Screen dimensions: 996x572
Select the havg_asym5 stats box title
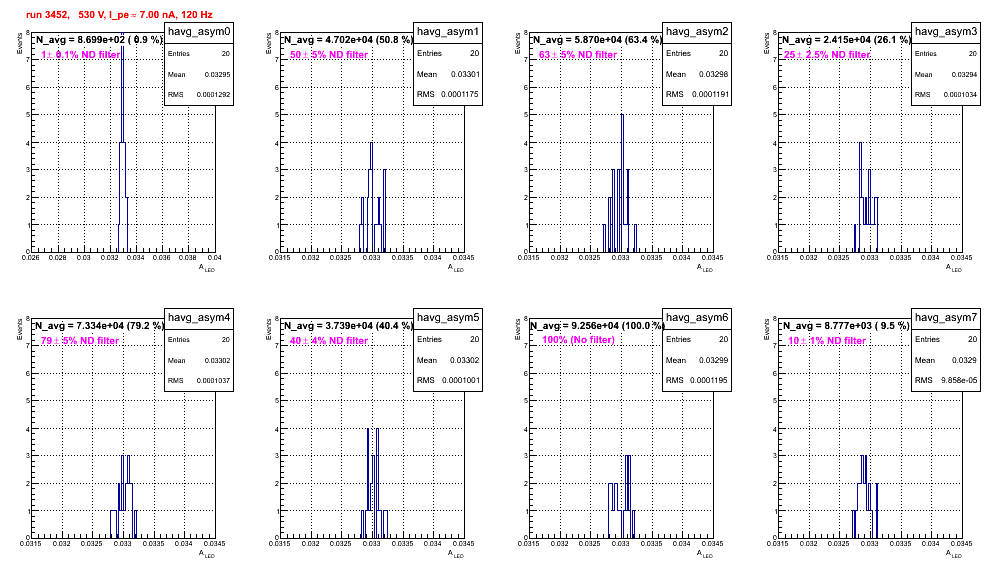tap(448, 318)
